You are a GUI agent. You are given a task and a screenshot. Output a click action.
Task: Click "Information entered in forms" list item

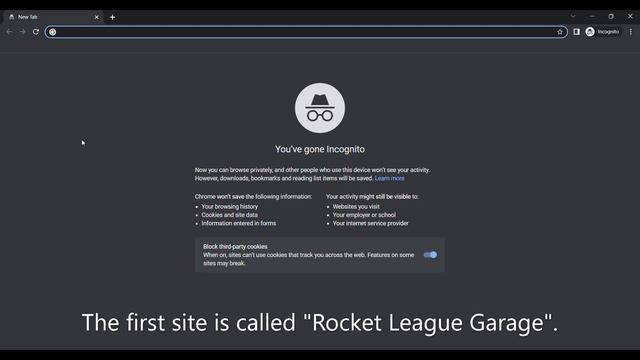(239, 223)
